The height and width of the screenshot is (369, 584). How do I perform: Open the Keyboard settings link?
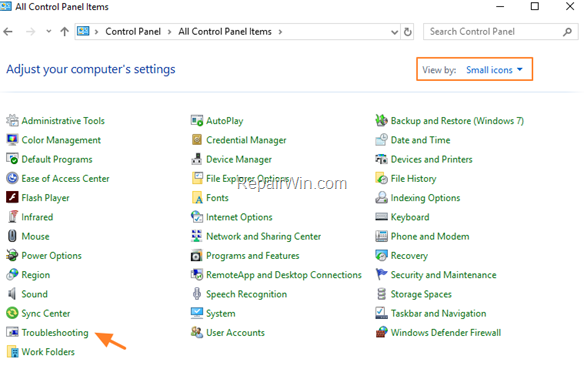pos(410,217)
